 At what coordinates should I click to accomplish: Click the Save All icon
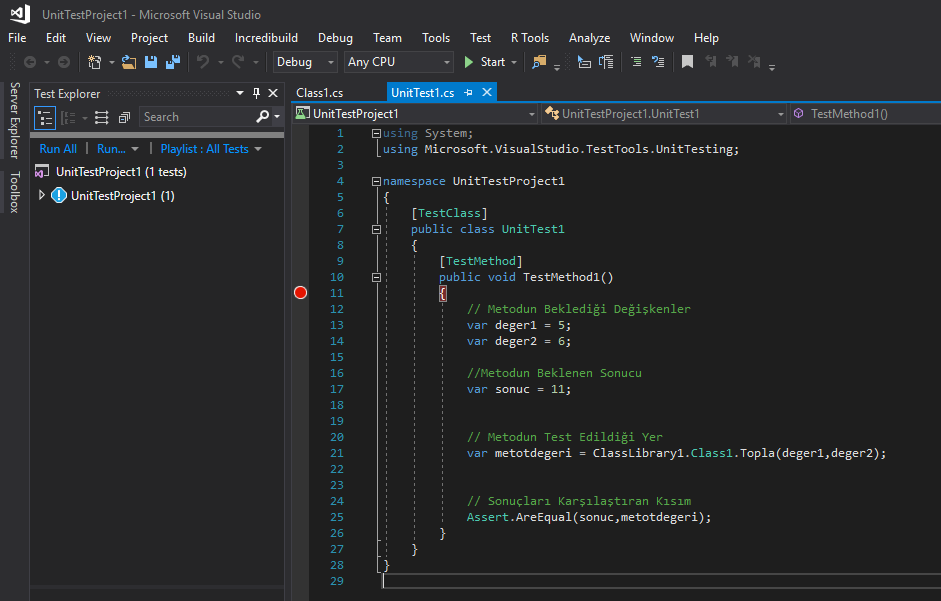pos(173,62)
